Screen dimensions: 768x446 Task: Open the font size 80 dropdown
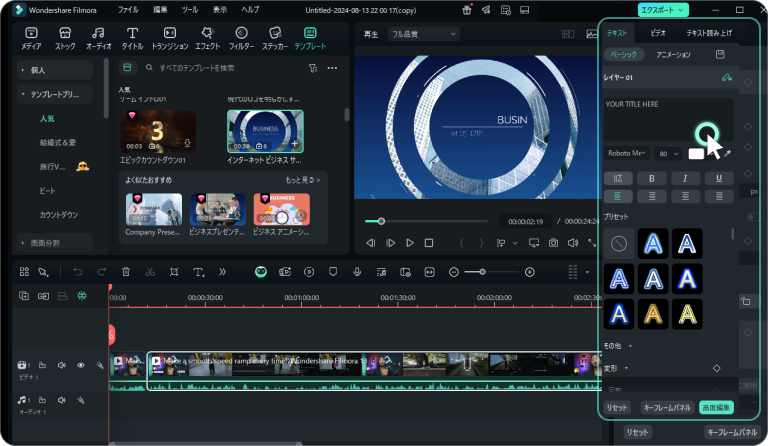point(668,154)
